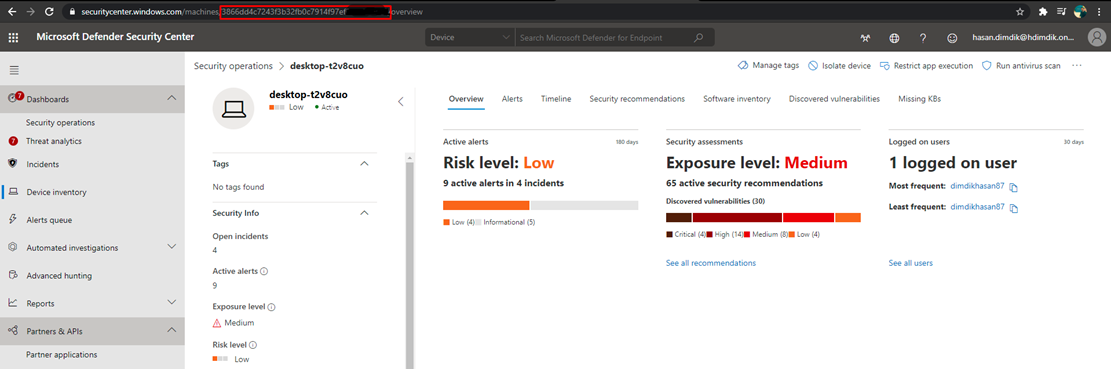
Task: Copy the least frequent user name
Action: pos(1014,208)
